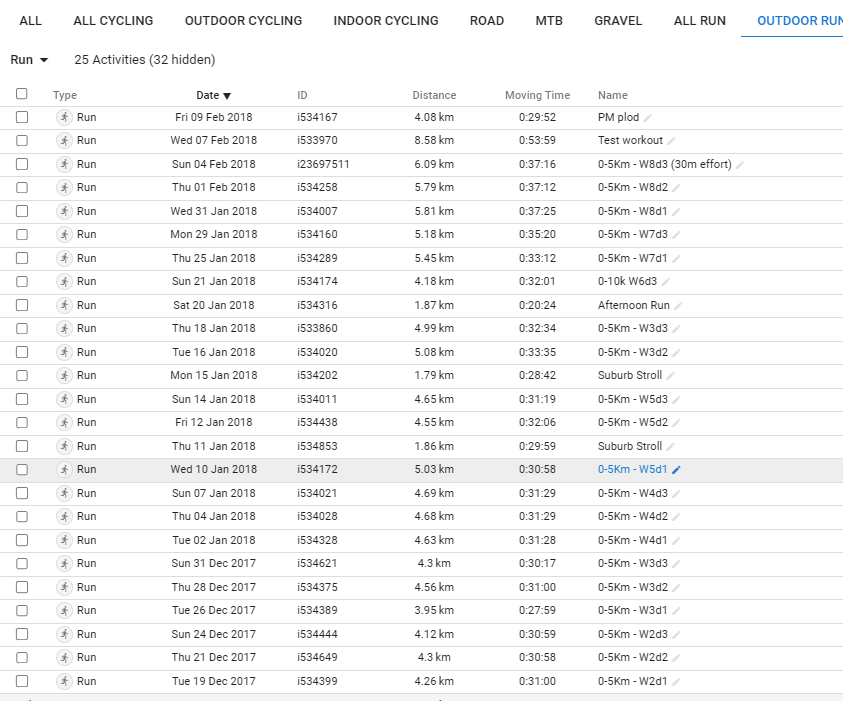The width and height of the screenshot is (843, 701).
Task: Sort activities by the ID column header
Action: pos(302,95)
